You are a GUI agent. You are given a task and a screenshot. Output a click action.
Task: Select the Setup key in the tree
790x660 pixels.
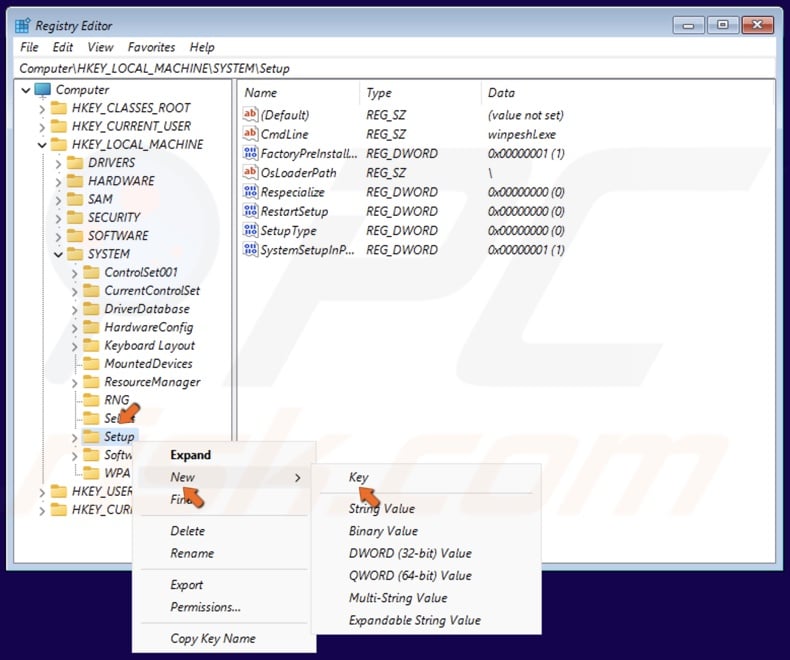pos(119,436)
